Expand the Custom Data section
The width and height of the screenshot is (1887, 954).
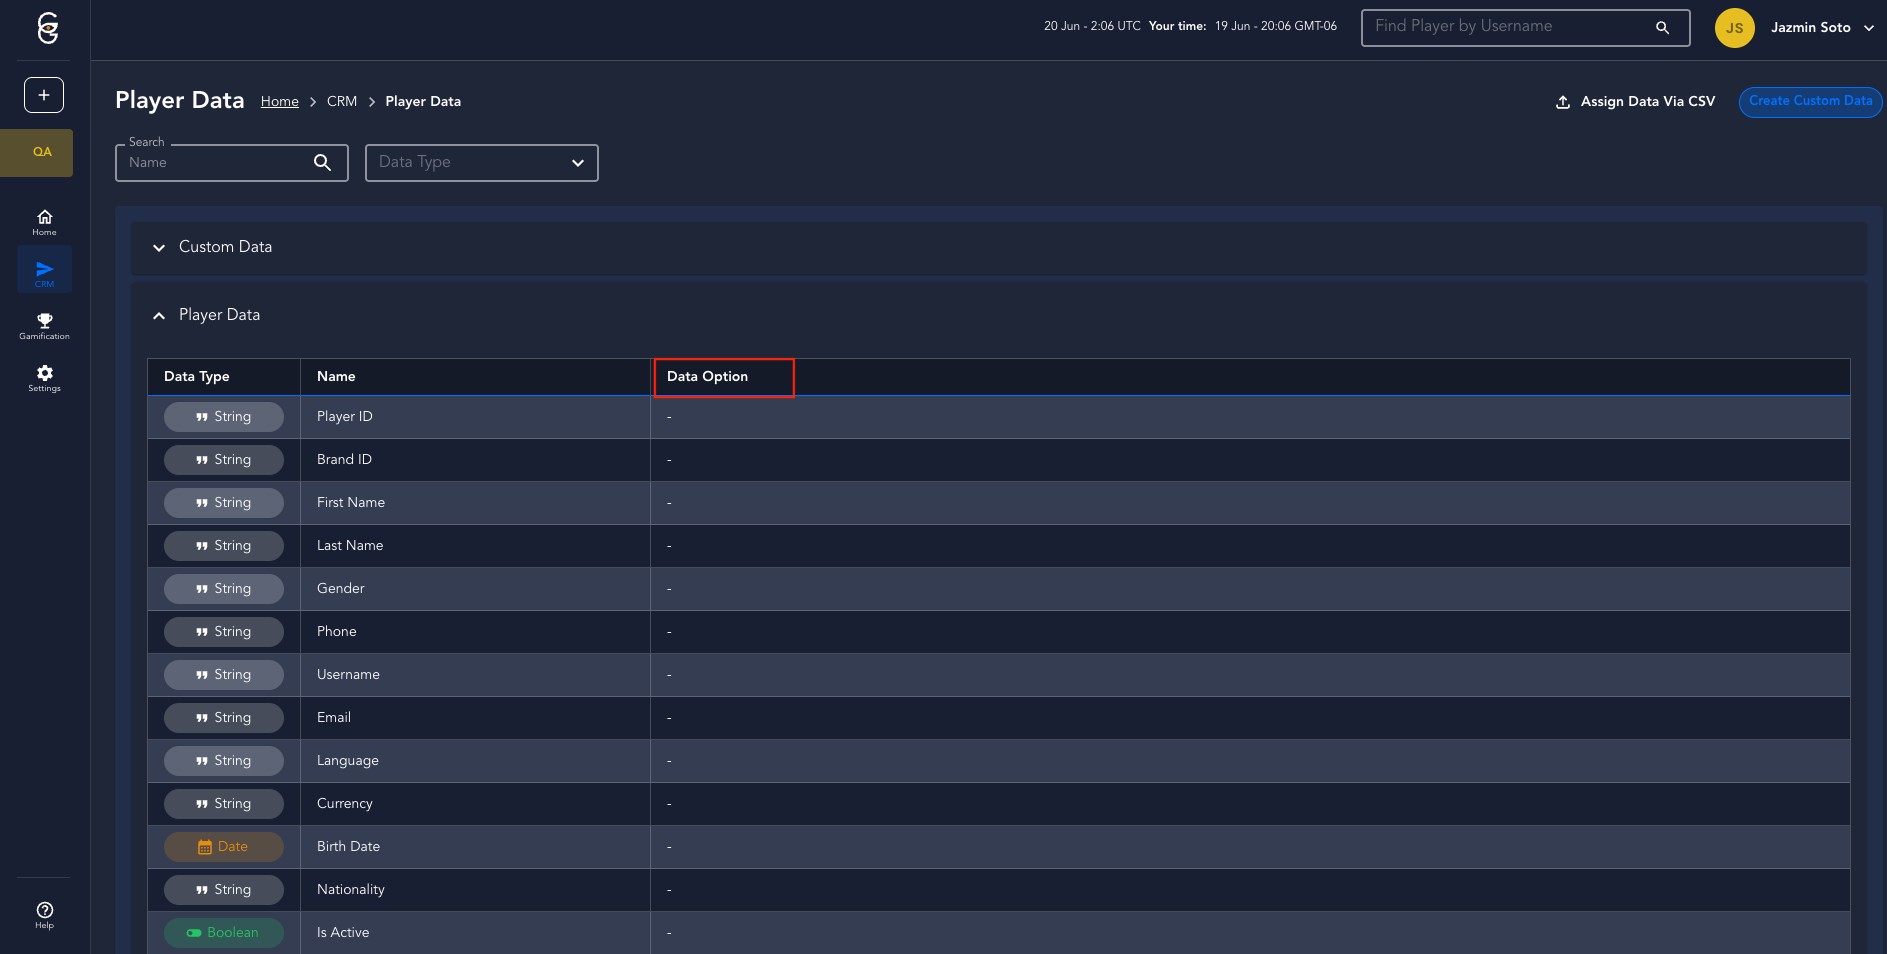[x=159, y=247]
